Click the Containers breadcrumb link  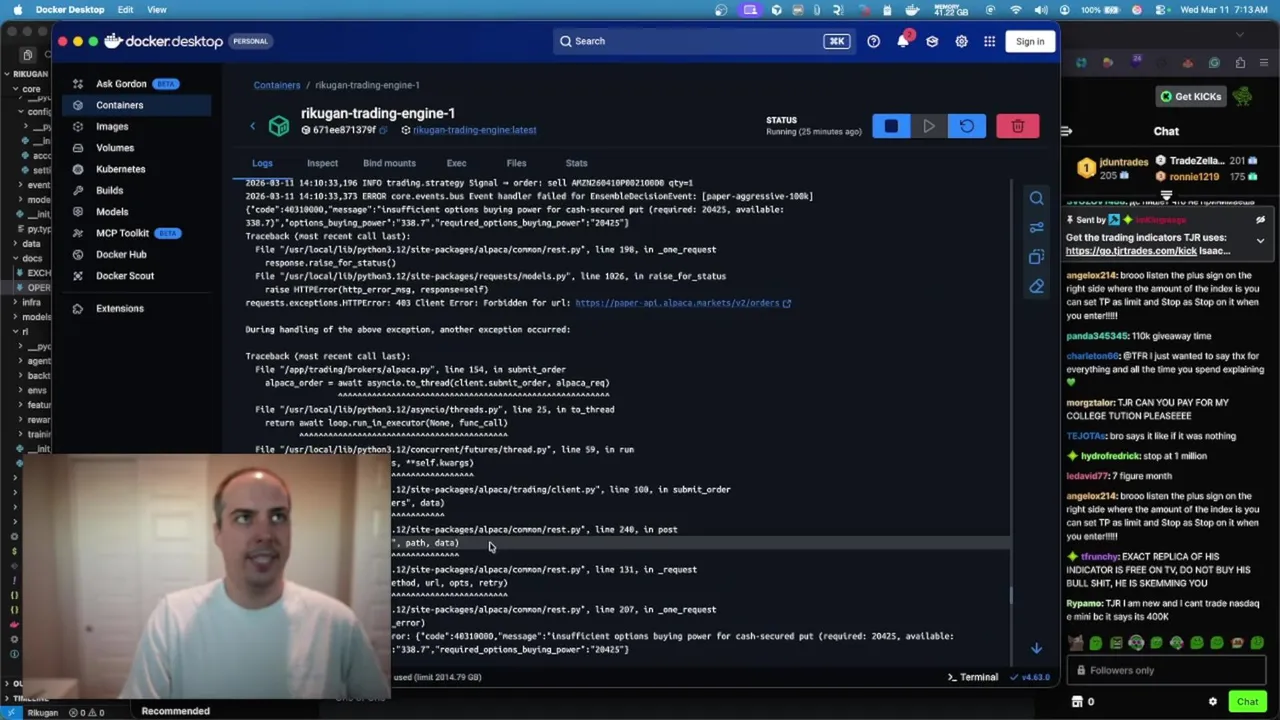[x=277, y=85]
